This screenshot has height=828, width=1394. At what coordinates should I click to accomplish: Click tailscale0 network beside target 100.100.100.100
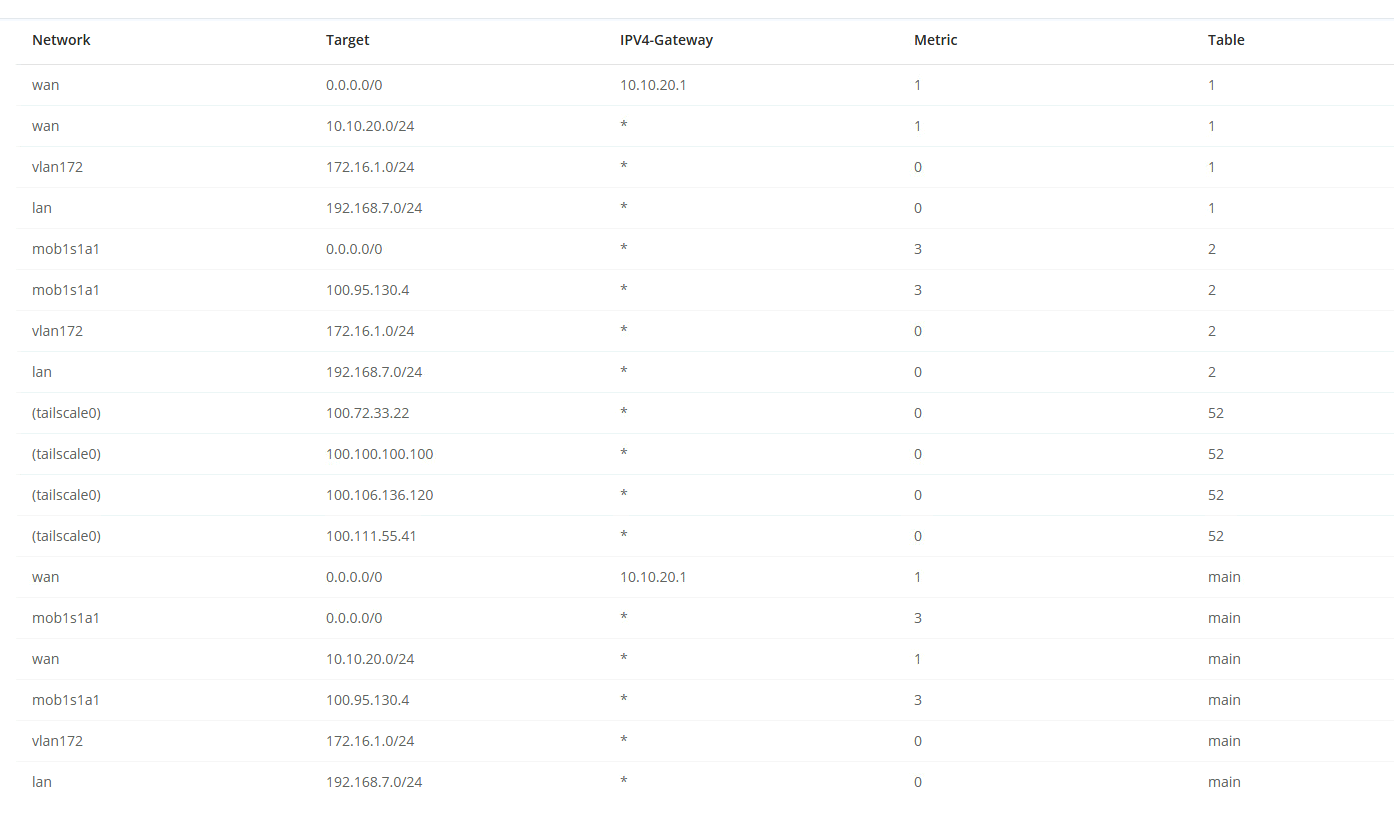tap(66, 454)
